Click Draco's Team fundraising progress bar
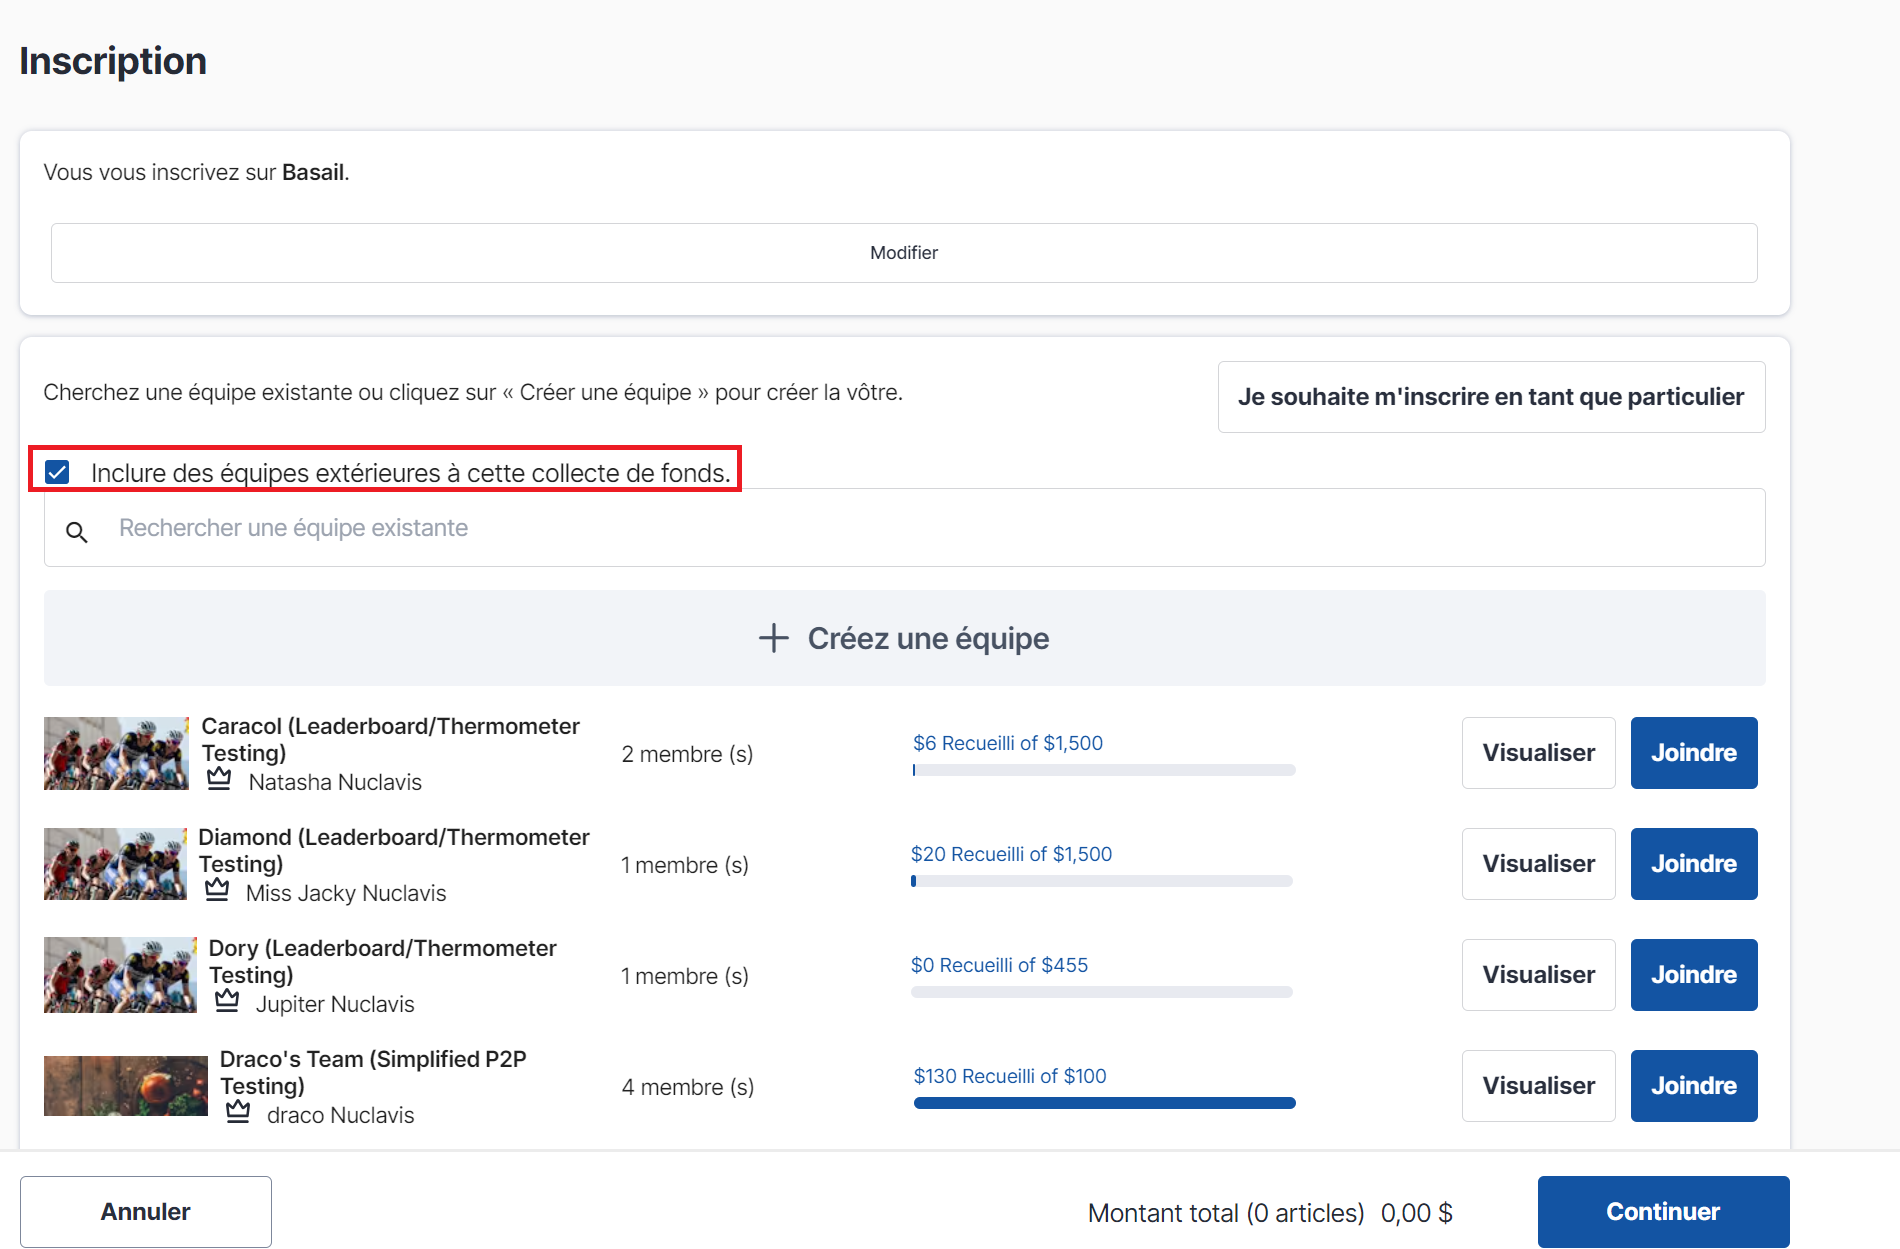Image resolution: width=1900 pixels, height=1249 pixels. 1104,1103
